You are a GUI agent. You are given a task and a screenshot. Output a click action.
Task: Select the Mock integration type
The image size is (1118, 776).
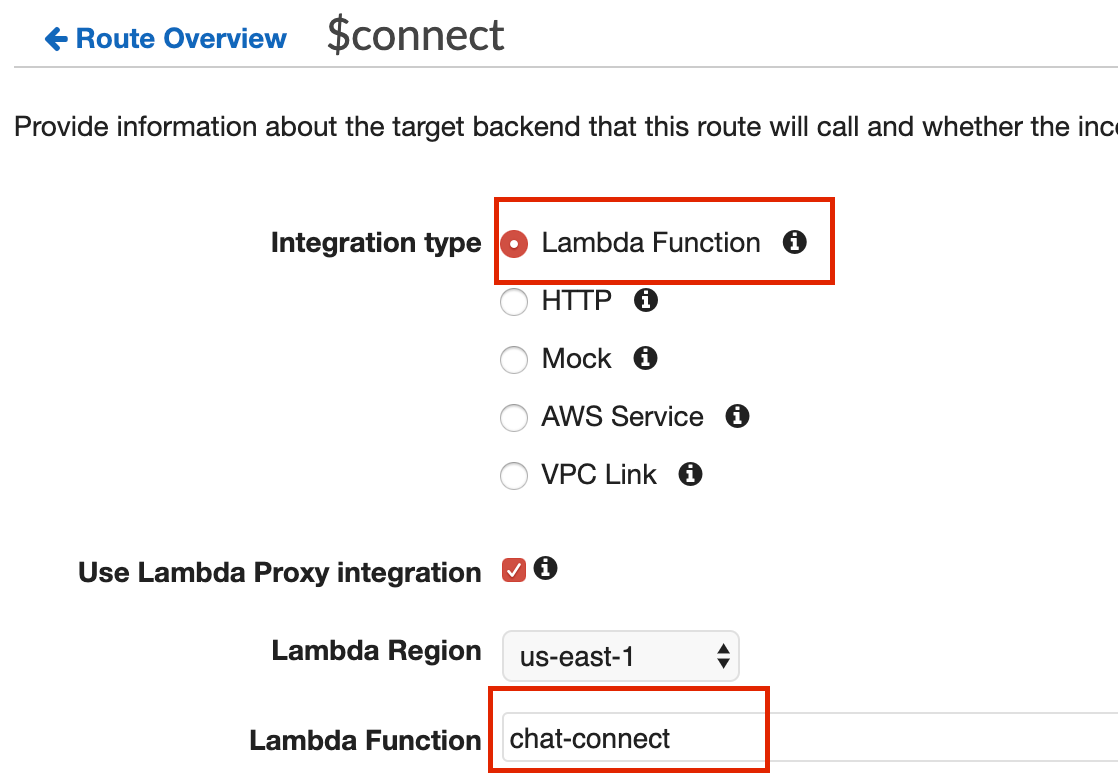tap(514, 360)
